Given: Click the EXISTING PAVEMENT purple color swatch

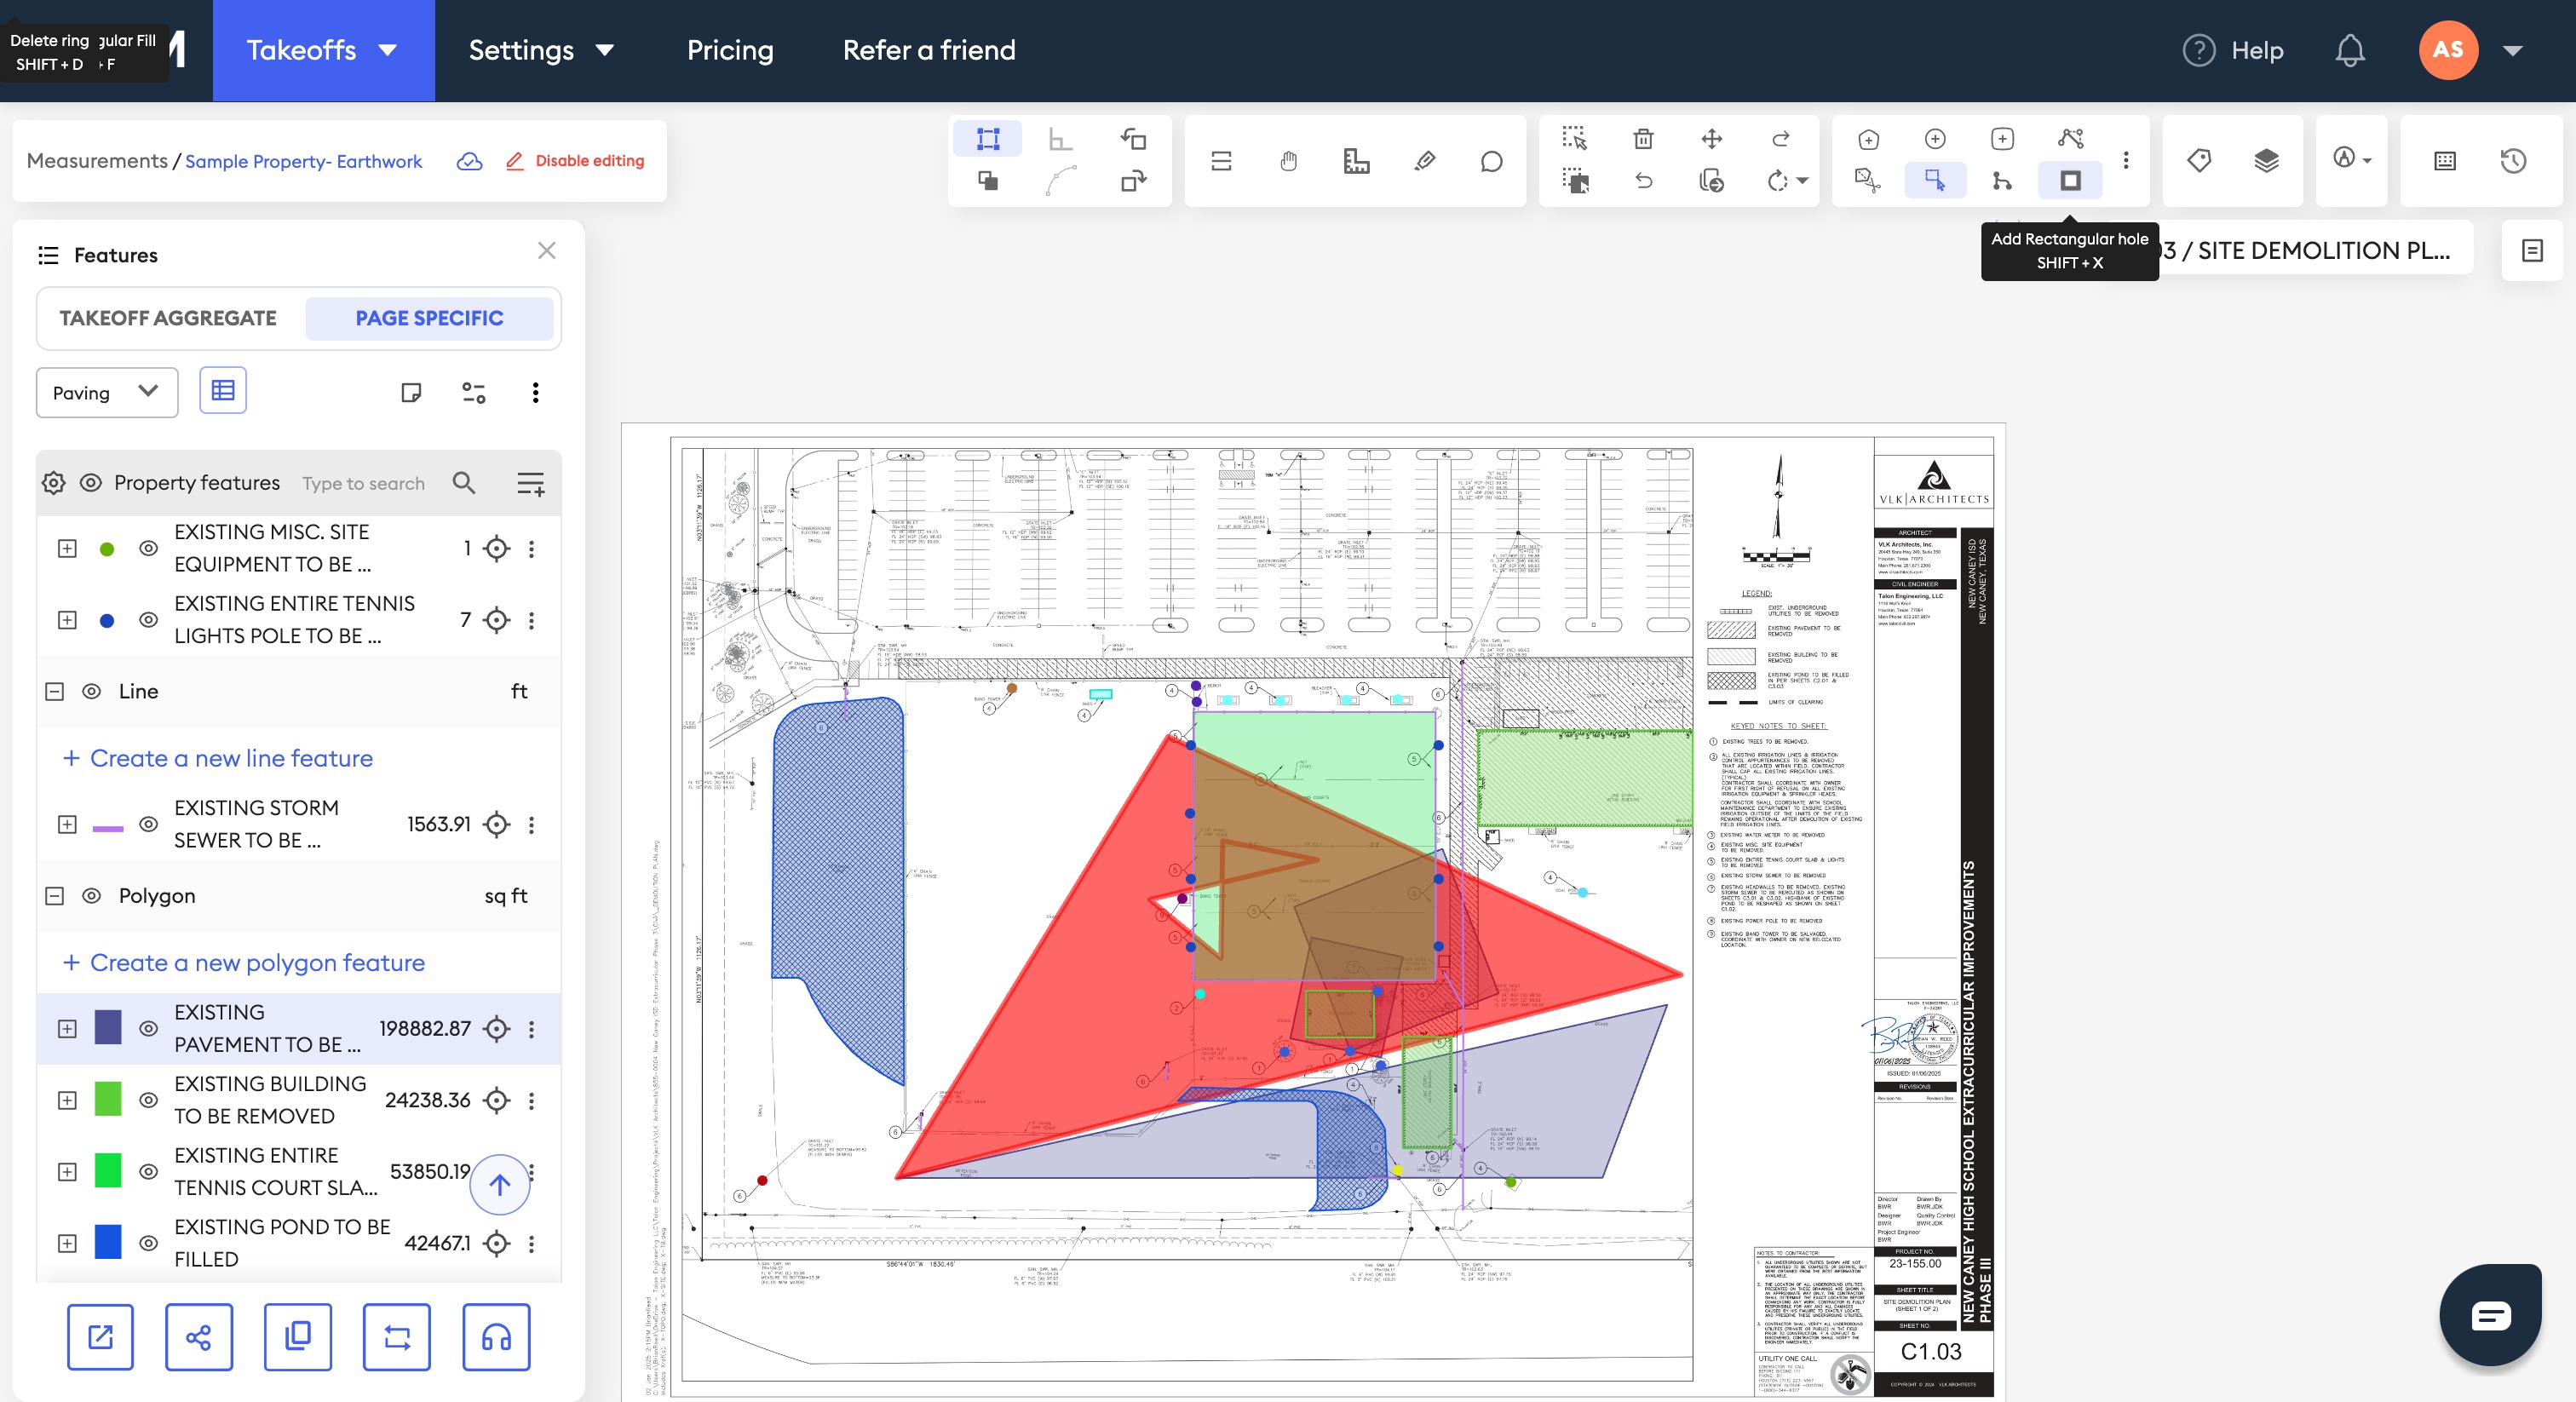Looking at the screenshot, I should 108,1028.
